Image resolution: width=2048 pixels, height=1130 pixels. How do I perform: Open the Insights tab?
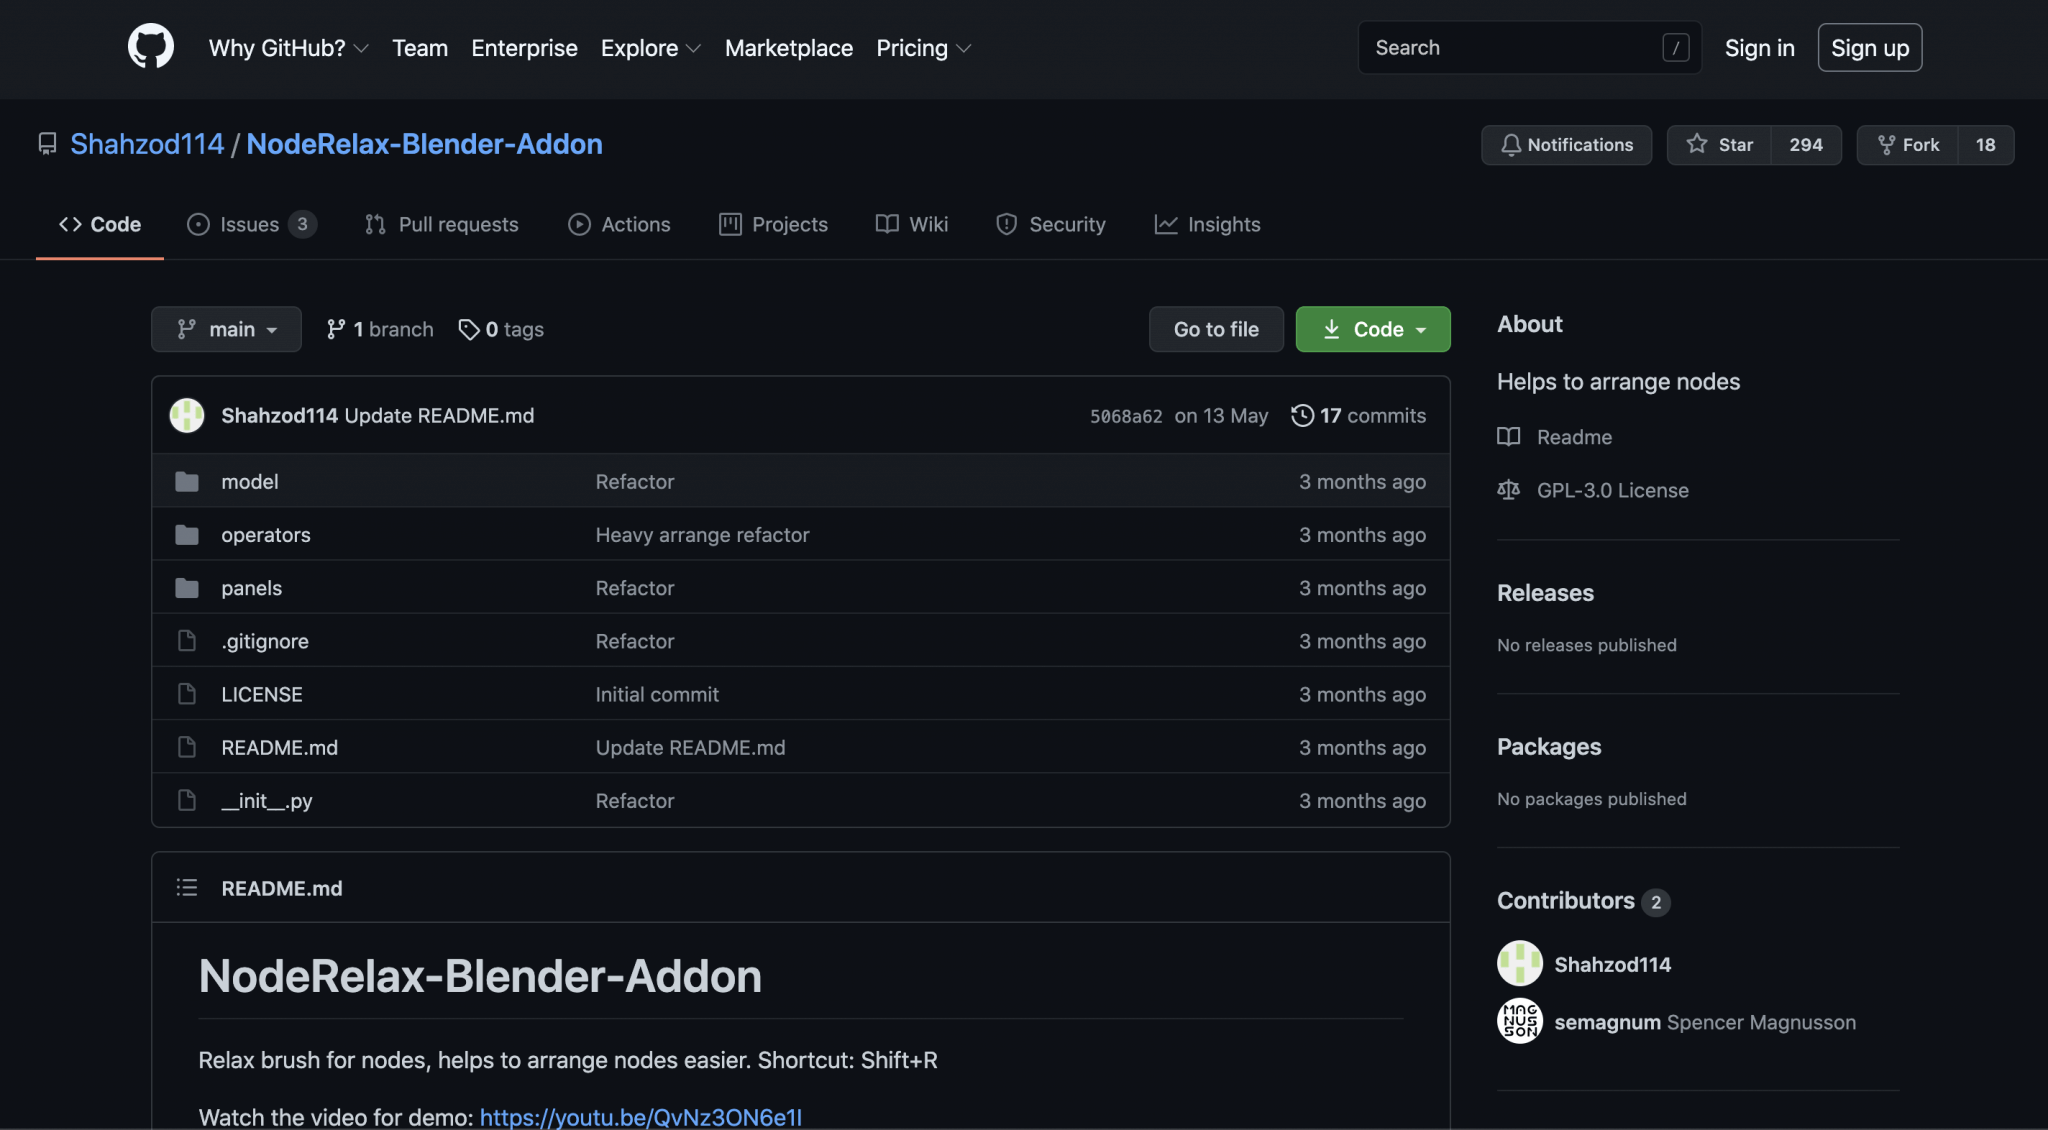pos(1207,225)
